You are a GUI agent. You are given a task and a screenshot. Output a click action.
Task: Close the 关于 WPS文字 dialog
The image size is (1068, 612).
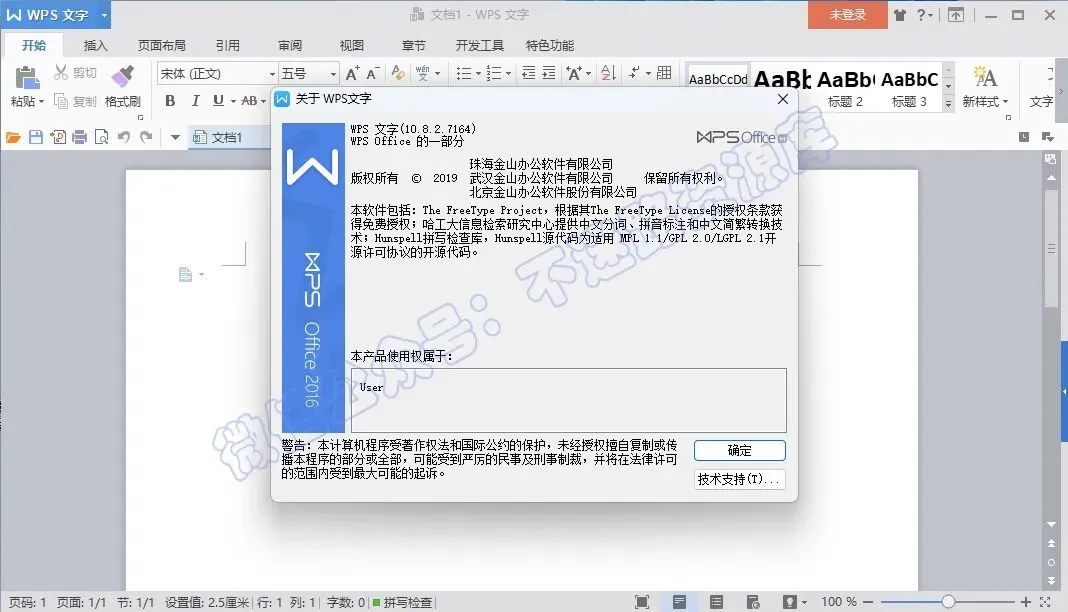tap(783, 99)
